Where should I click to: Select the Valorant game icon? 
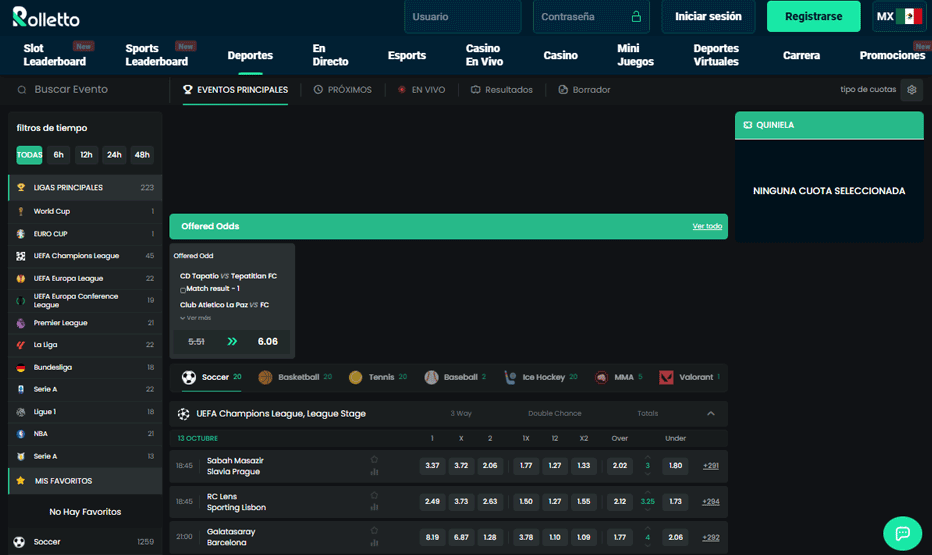[666, 377]
